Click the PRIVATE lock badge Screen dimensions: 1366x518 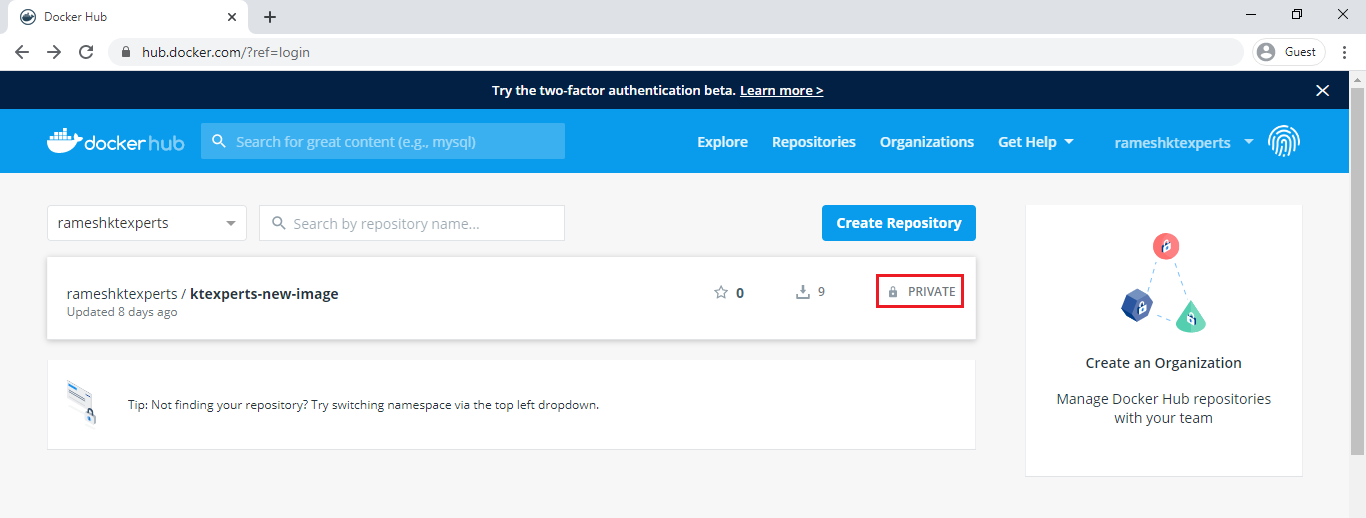(x=920, y=292)
